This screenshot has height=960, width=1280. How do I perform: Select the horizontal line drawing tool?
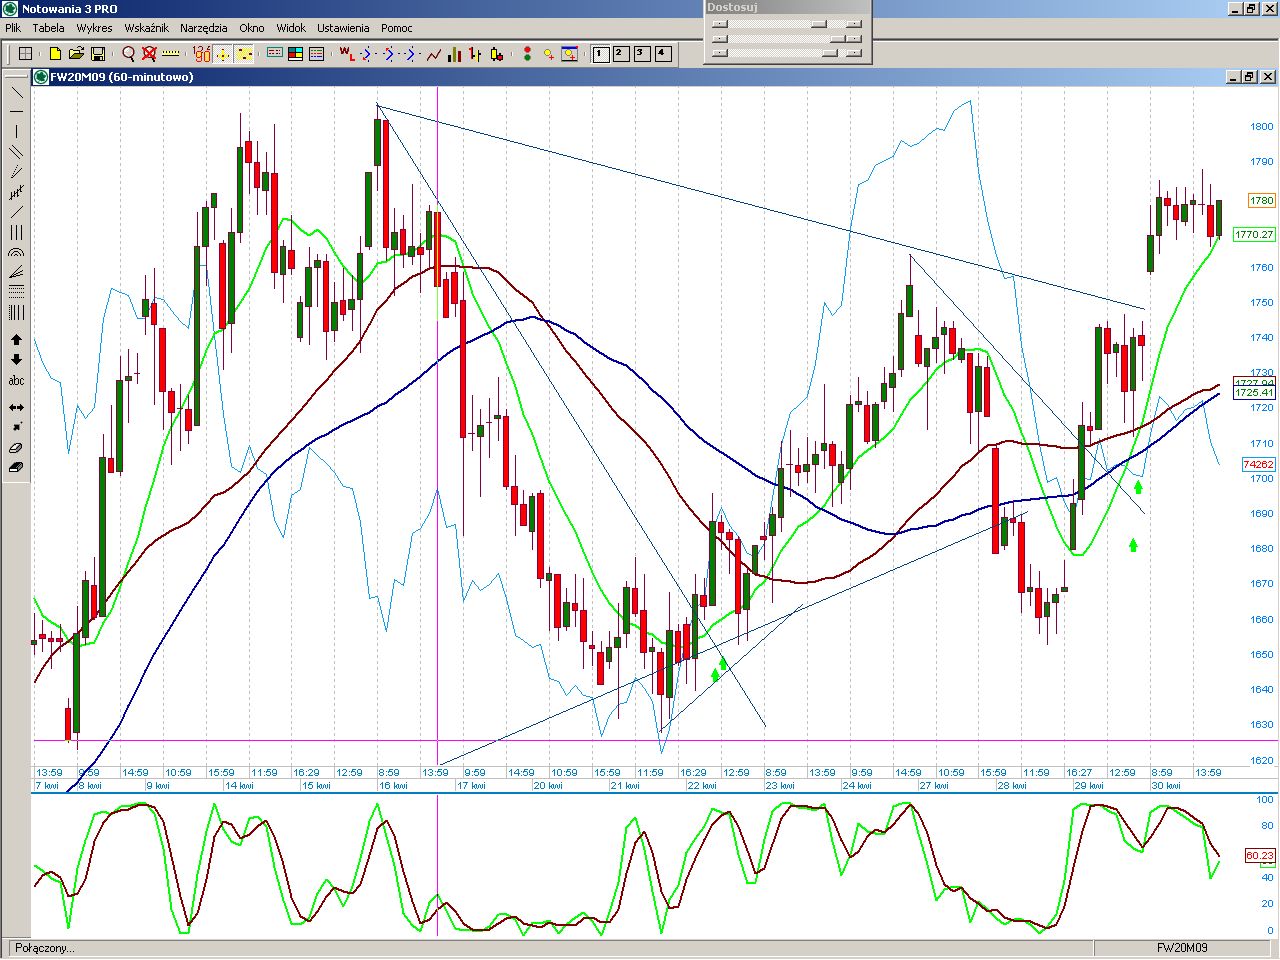pyautogui.click(x=17, y=111)
